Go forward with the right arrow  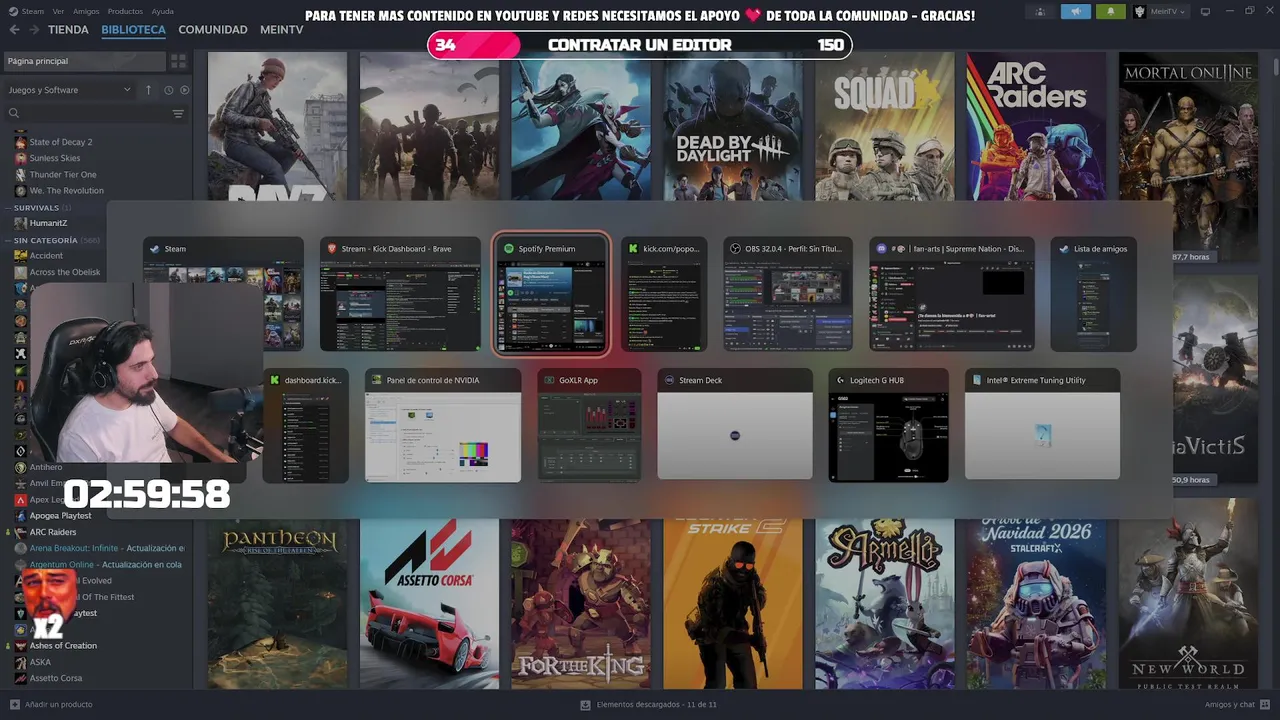35,30
